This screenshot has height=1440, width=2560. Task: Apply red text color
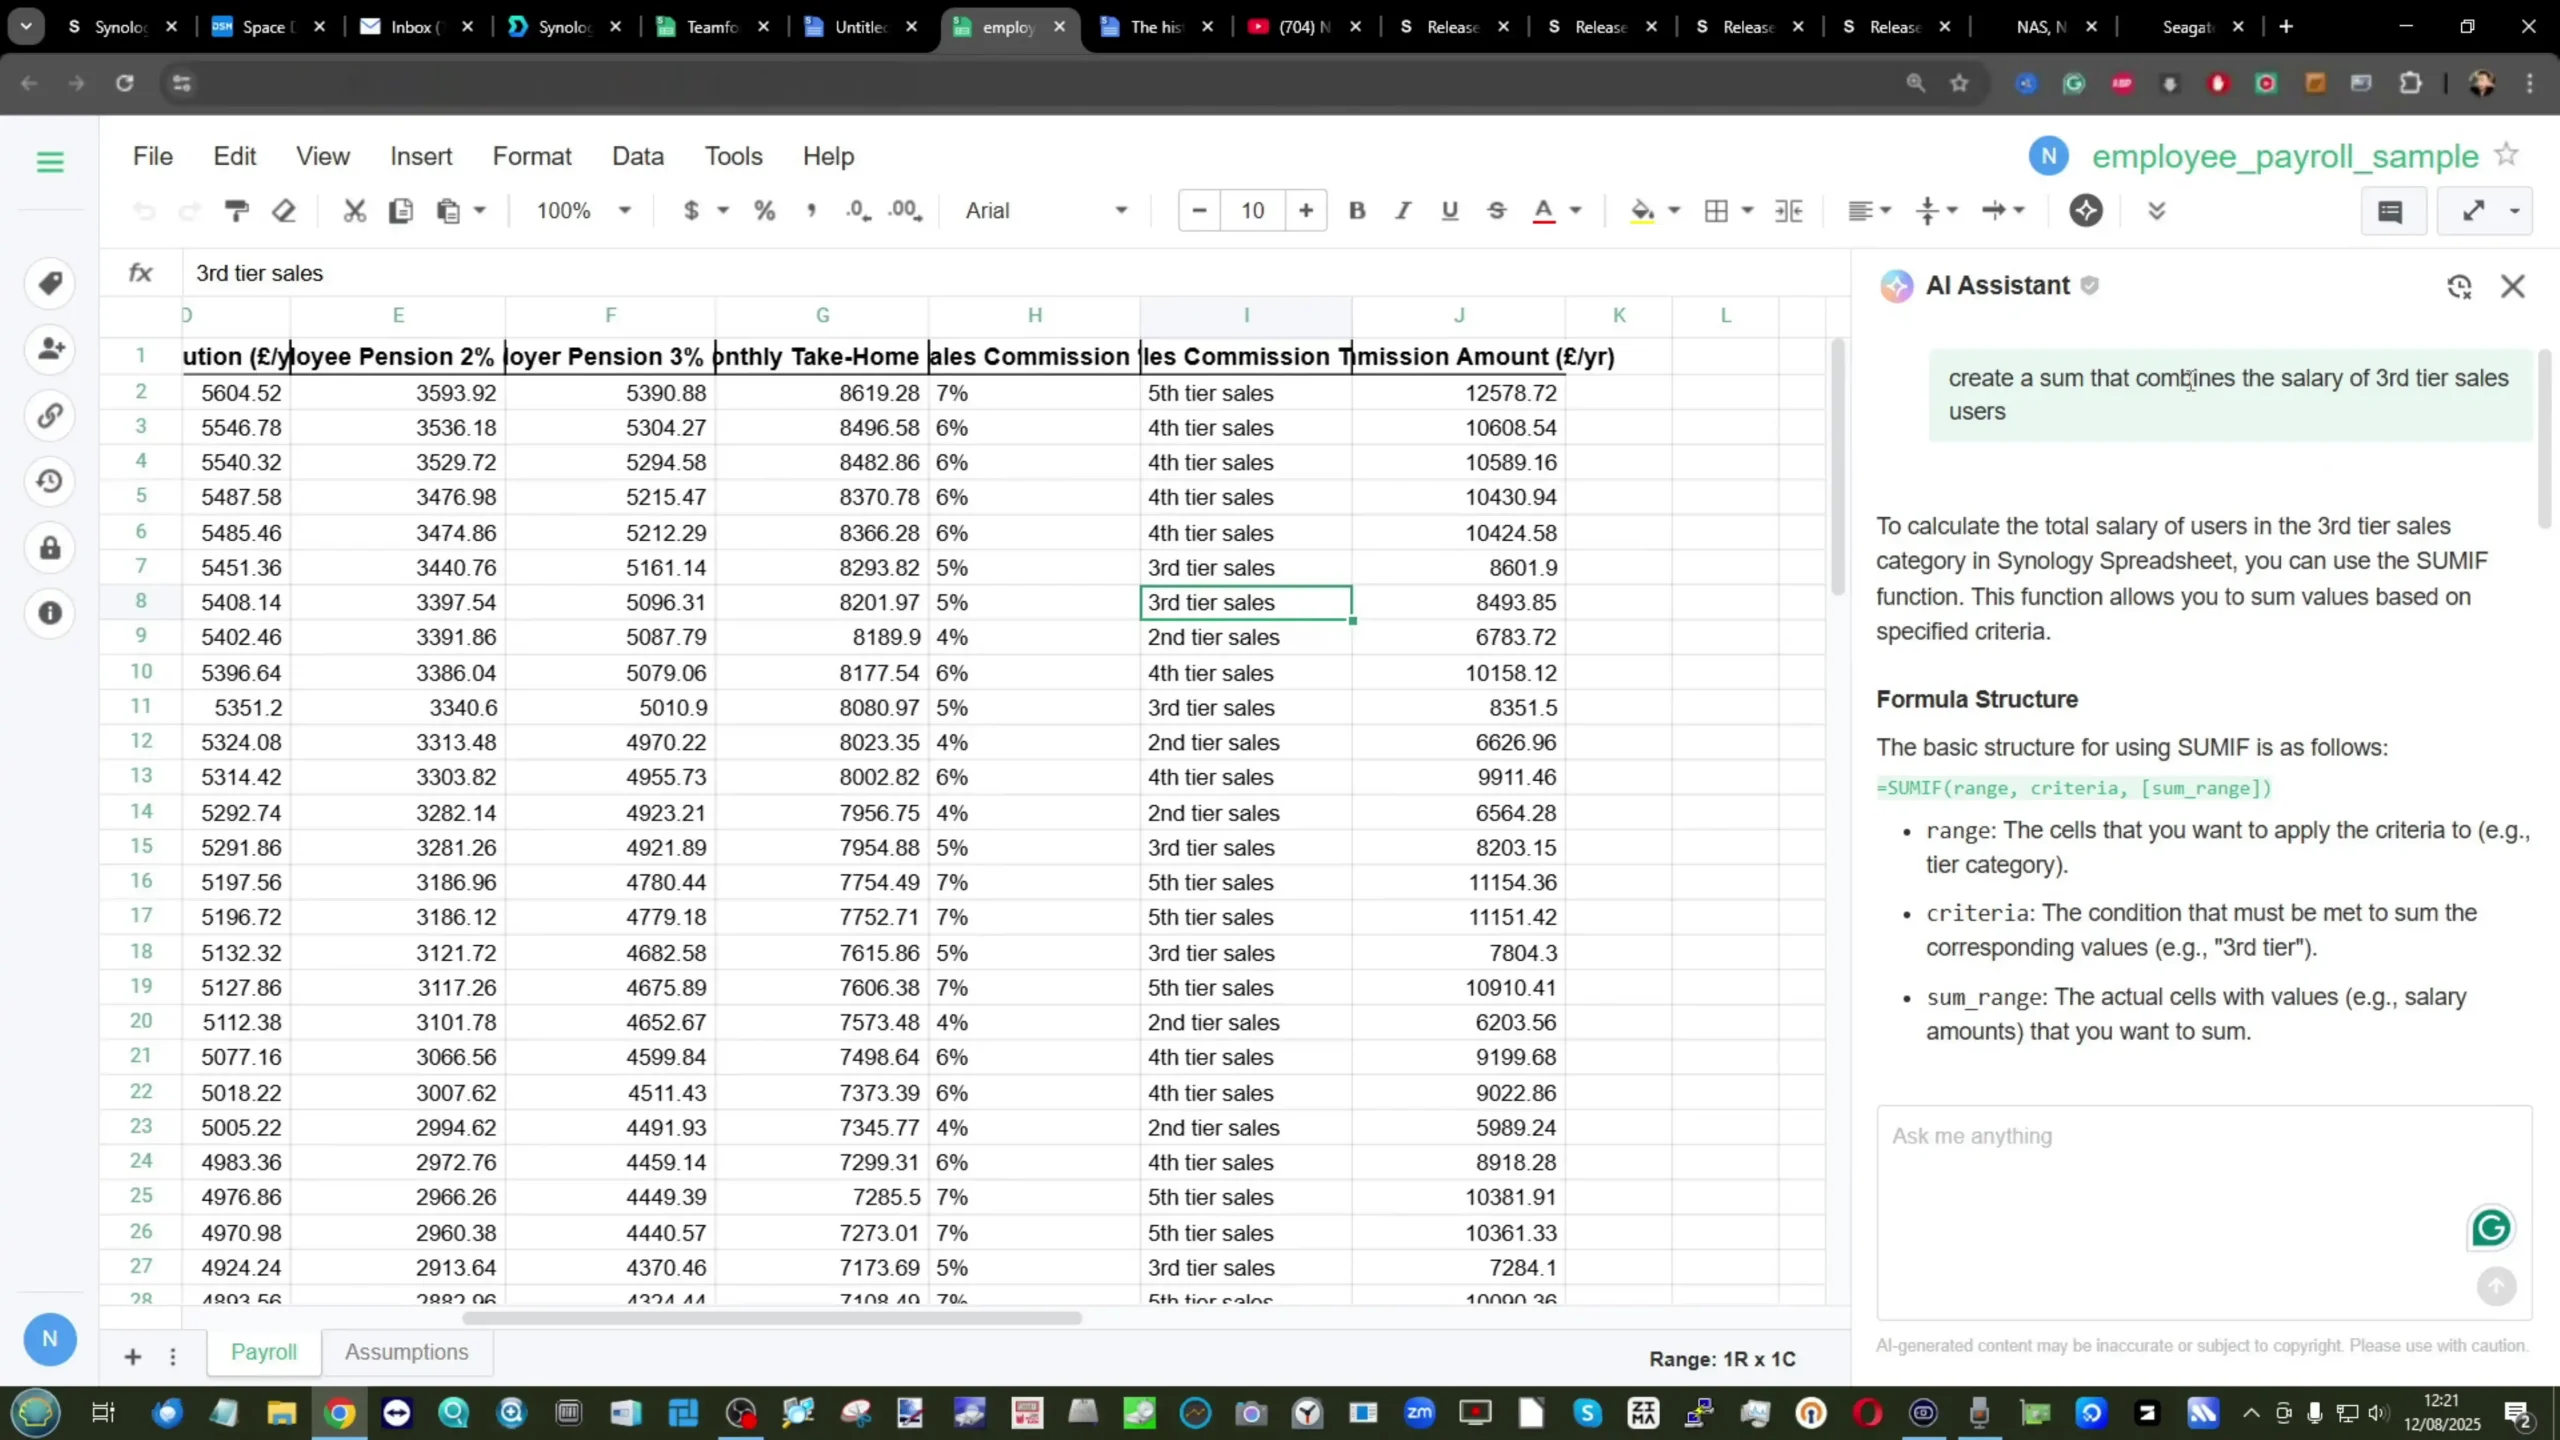[1544, 210]
